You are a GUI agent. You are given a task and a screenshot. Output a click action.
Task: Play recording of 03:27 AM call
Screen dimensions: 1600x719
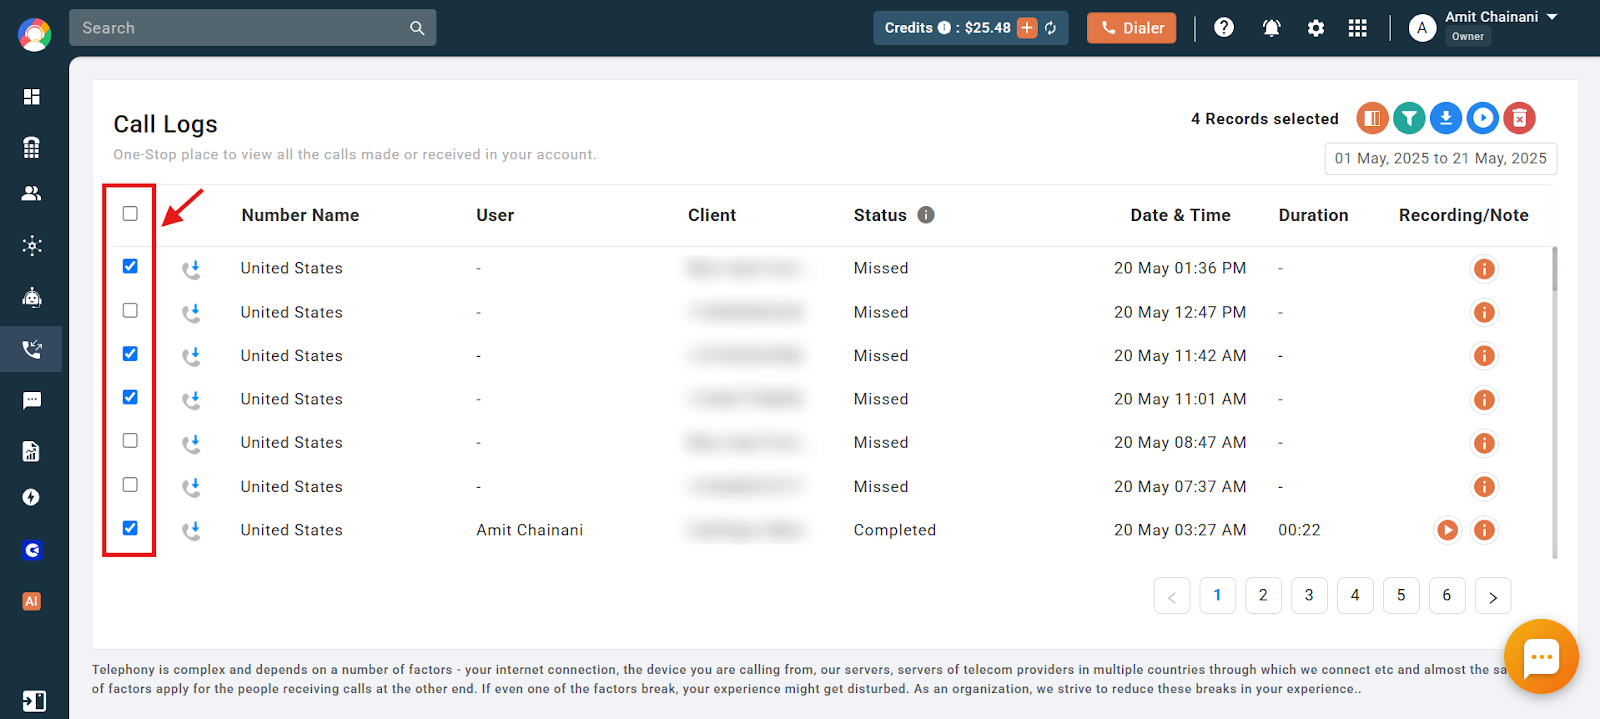tap(1447, 530)
